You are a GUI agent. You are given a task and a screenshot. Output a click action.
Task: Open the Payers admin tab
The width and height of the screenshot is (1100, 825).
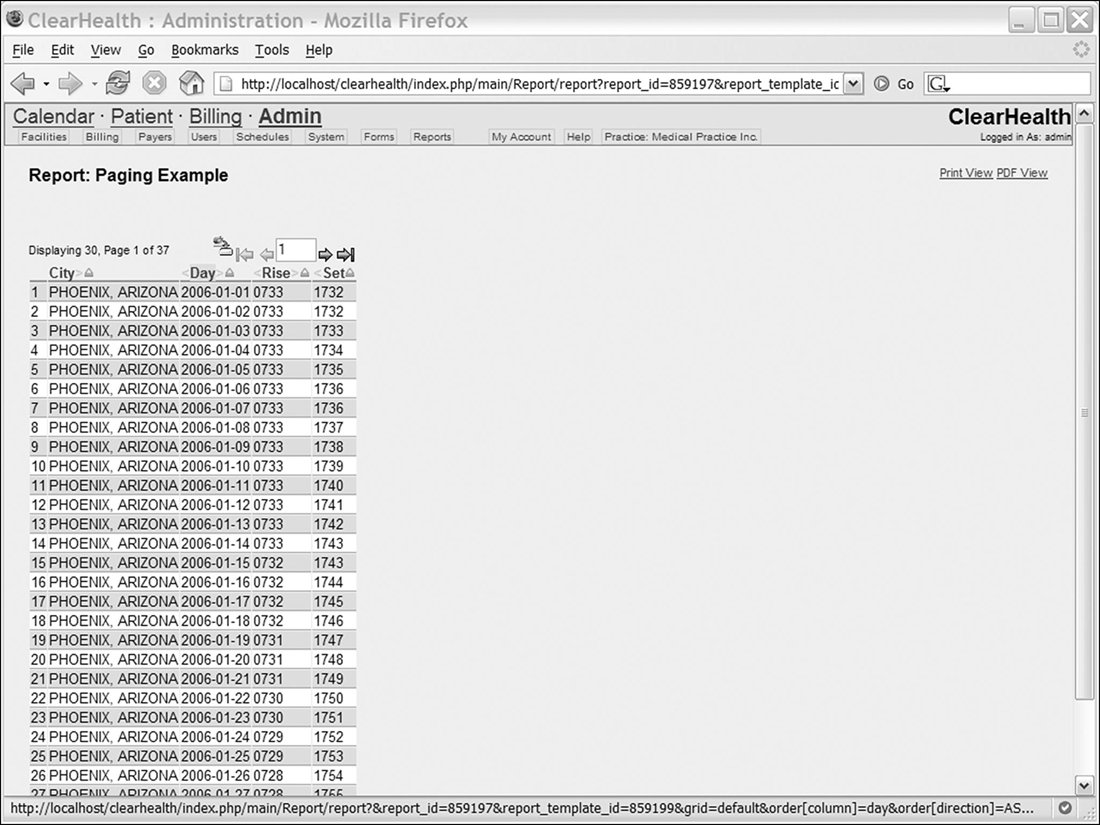[155, 137]
